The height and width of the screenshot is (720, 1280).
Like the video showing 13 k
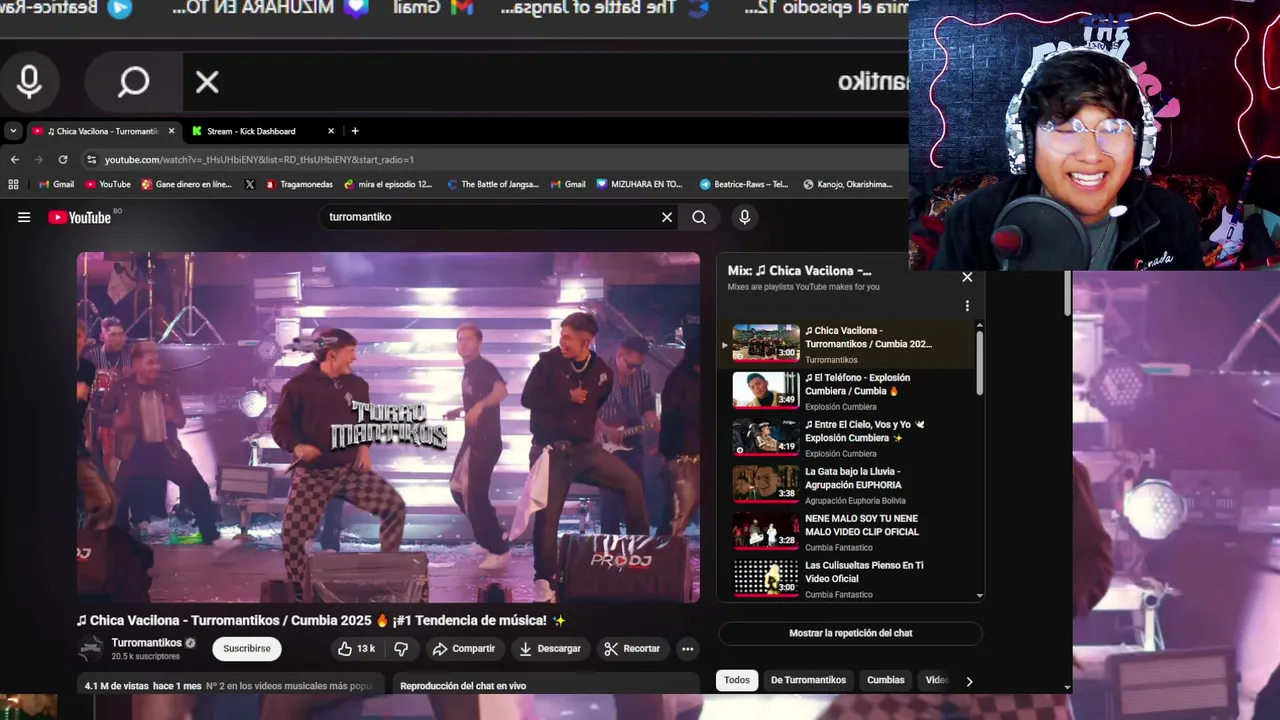[x=356, y=648]
